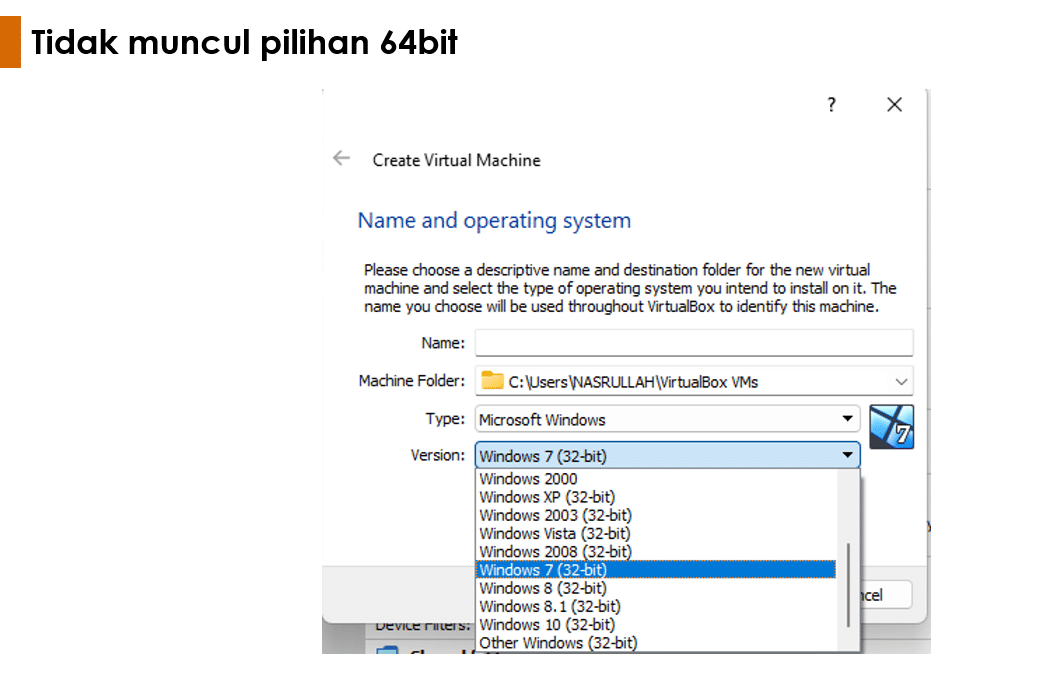Open the Type dropdown Microsoft Windows

[667, 419]
